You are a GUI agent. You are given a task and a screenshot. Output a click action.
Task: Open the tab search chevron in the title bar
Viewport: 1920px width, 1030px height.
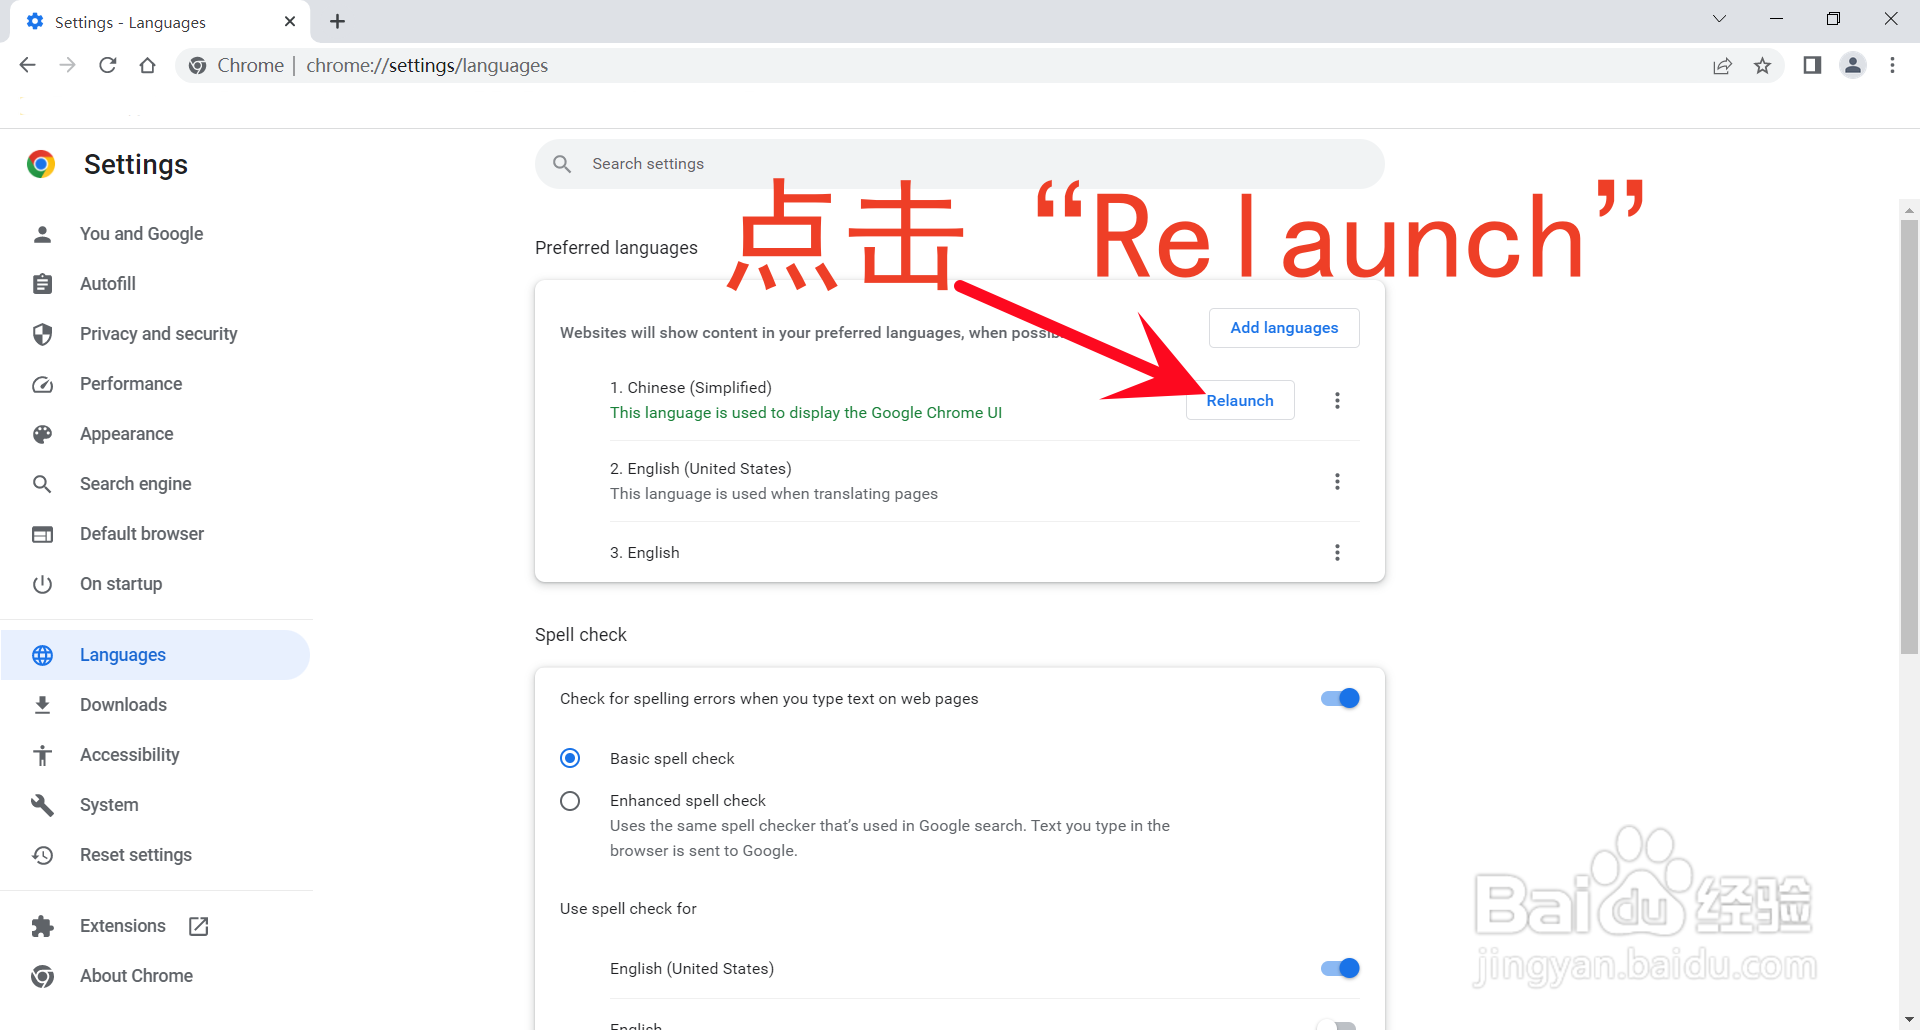point(1719,19)
